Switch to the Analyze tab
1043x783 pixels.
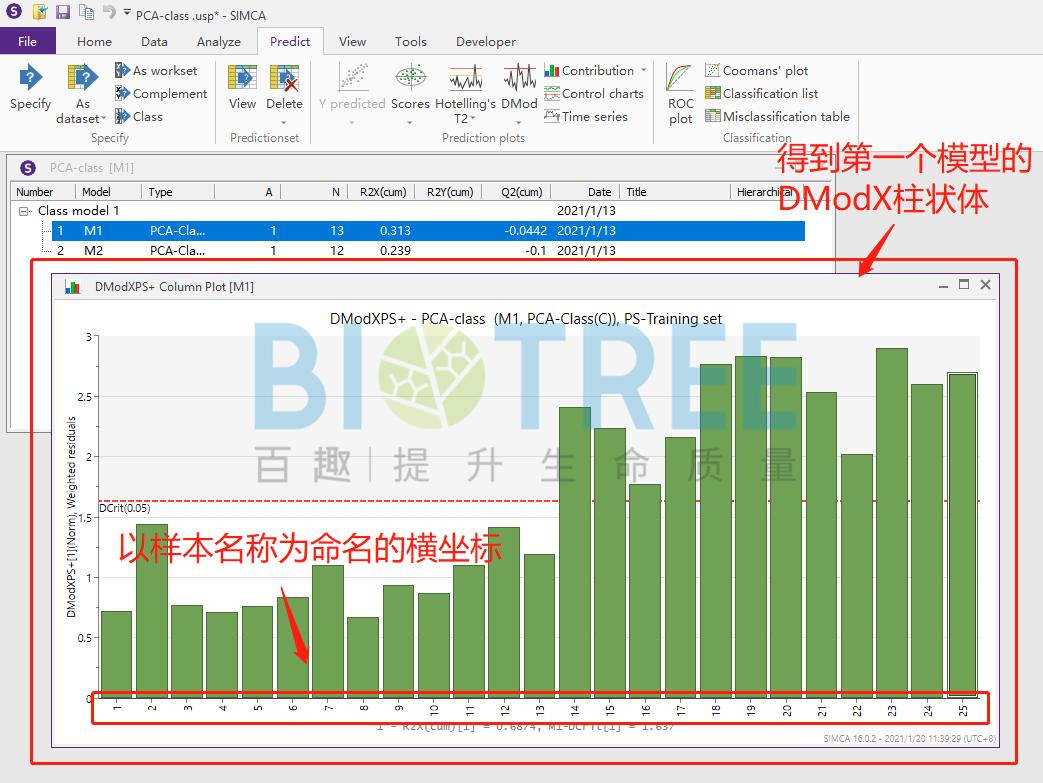coord(218,42)
